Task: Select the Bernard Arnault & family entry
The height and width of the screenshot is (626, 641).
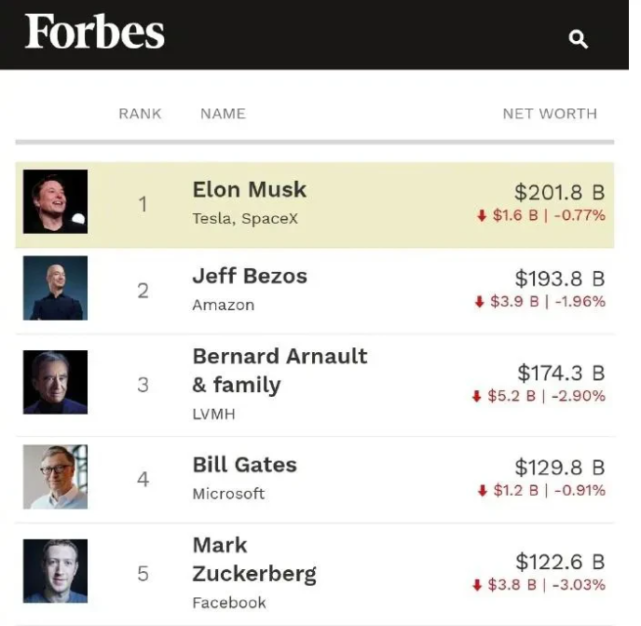Action: (279, 370)
